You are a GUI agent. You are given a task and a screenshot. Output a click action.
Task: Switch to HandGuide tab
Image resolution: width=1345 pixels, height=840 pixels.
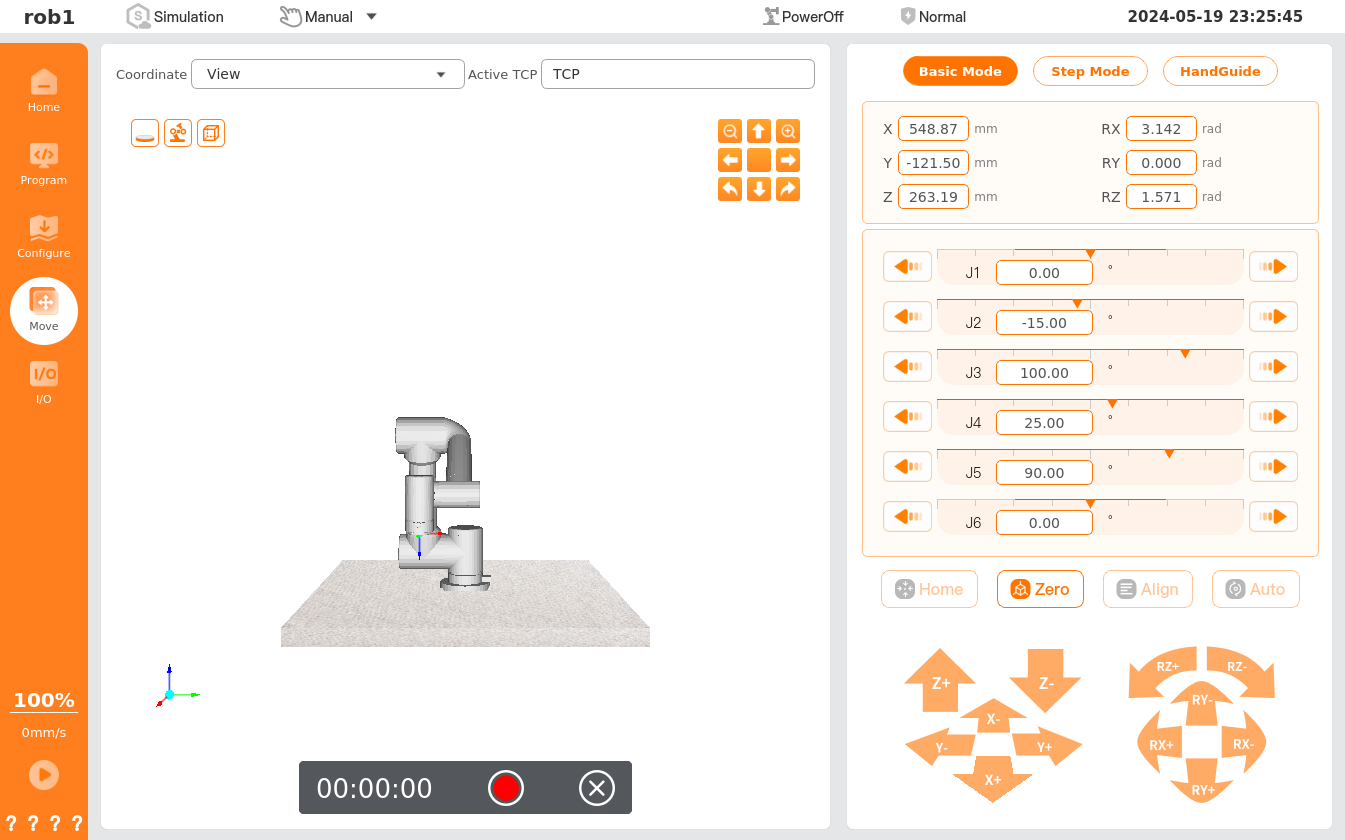pyautogui.click(x=1219, y=71)
